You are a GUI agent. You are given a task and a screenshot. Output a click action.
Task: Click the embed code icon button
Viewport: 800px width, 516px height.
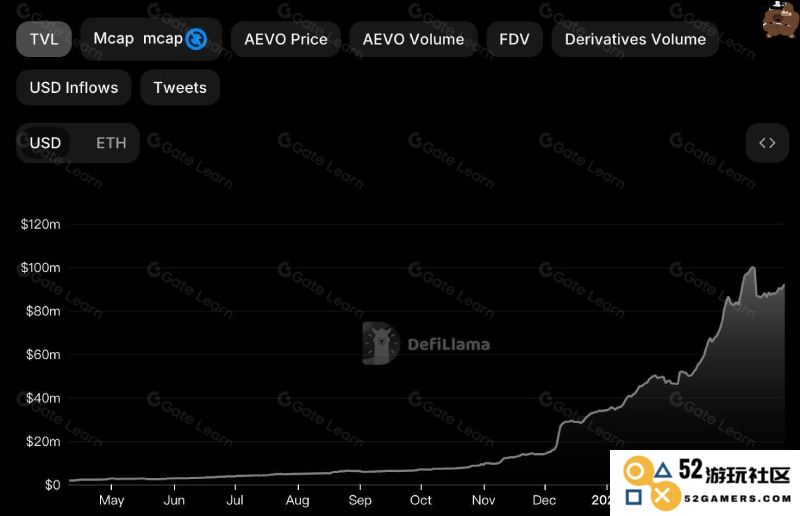(x=767, y=143)
